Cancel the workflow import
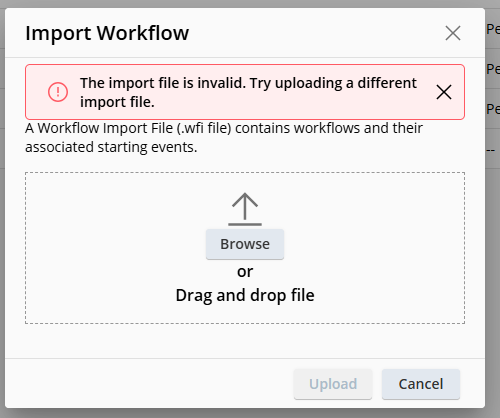The height and width of the screenshot is (418, 500). [x=421, y=384]
